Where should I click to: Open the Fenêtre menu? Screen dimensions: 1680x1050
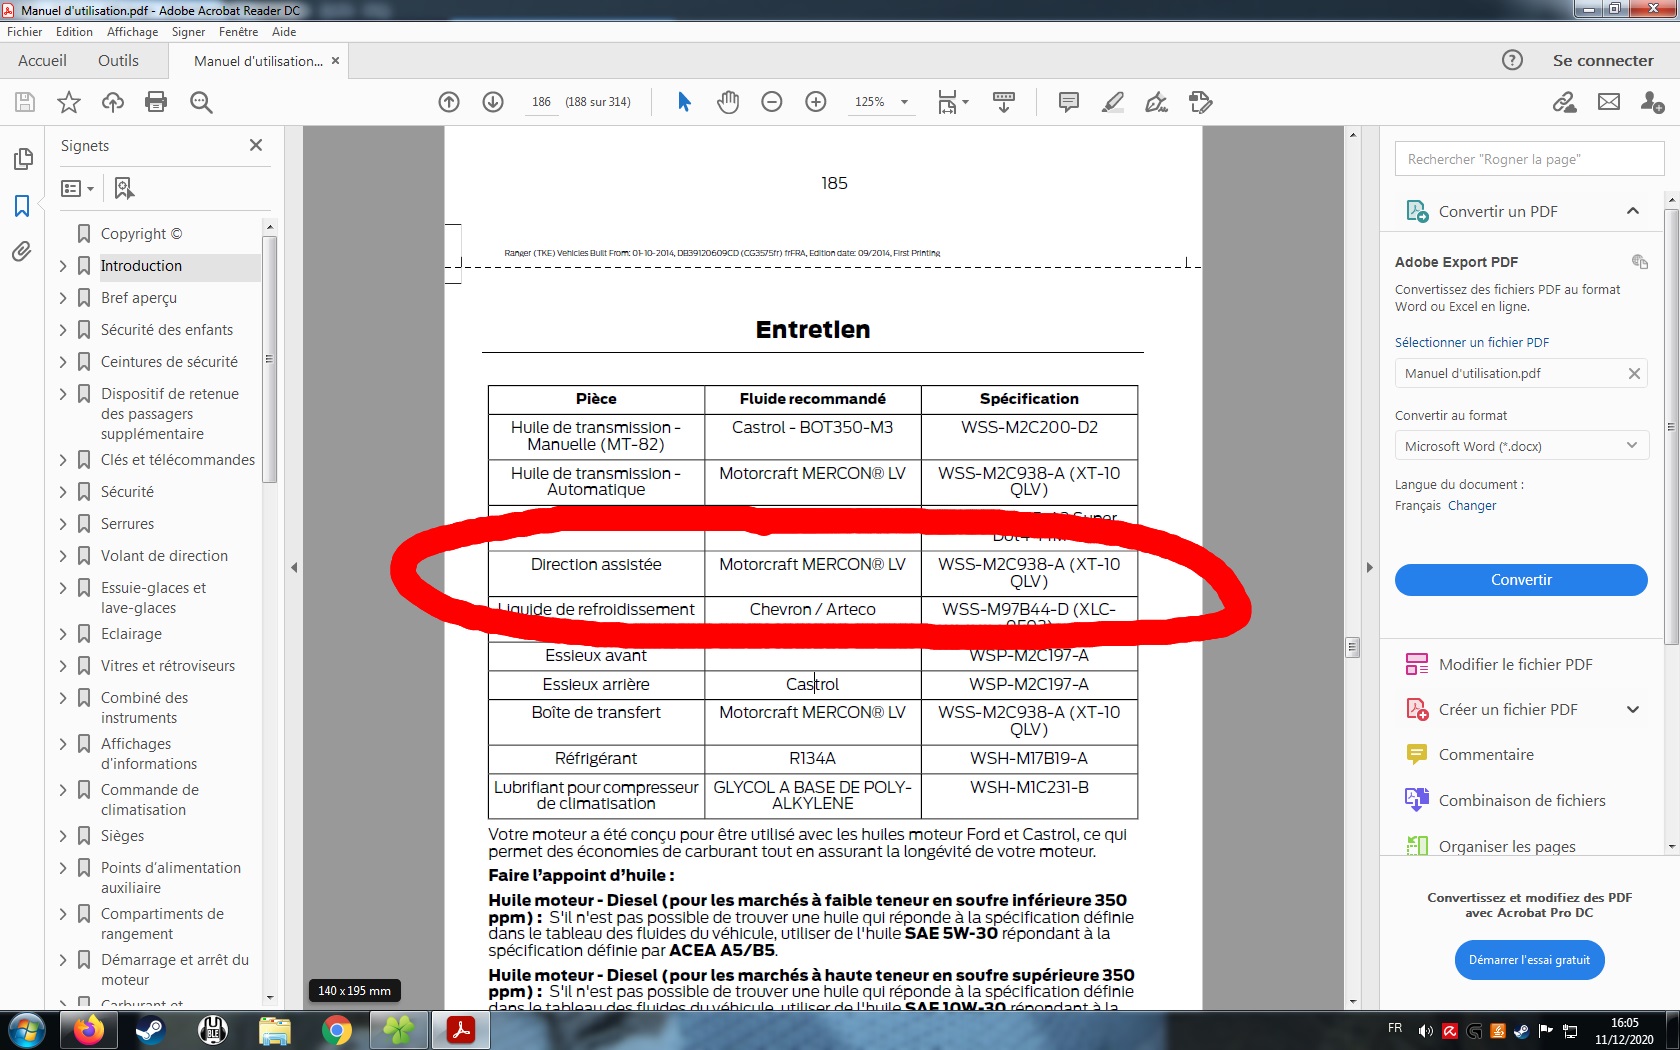(239, 32)
